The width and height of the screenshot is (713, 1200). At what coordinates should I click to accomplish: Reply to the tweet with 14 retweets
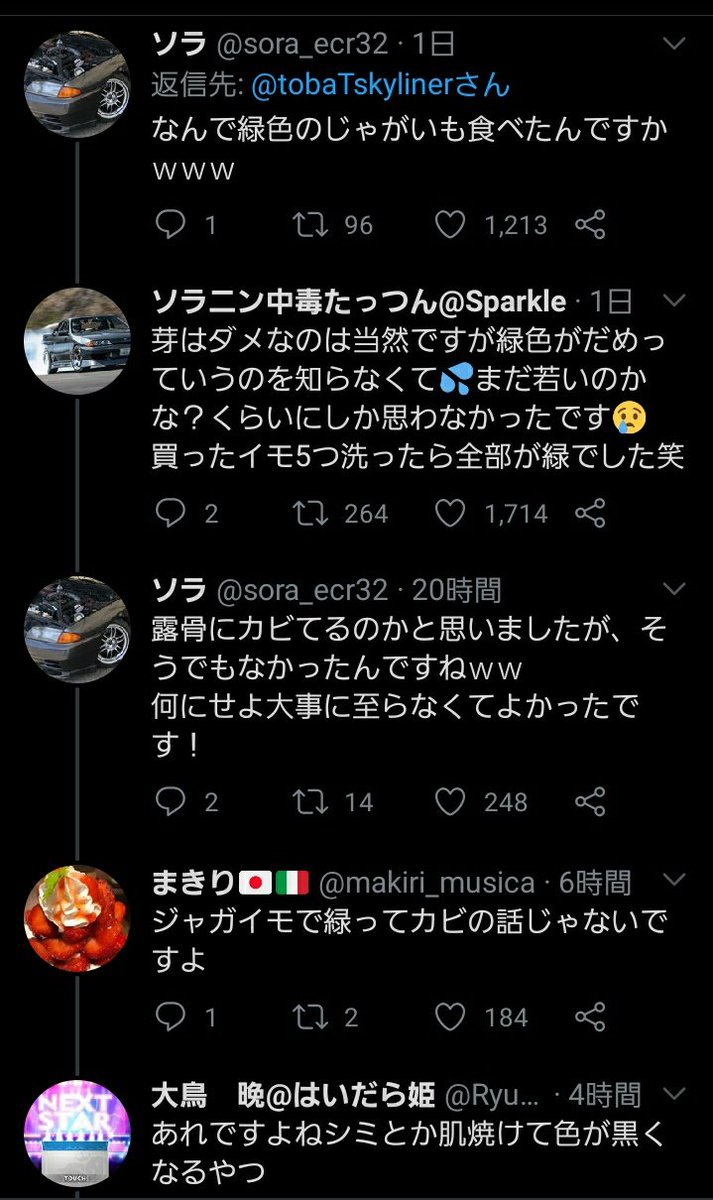click(x=172, y=801)
